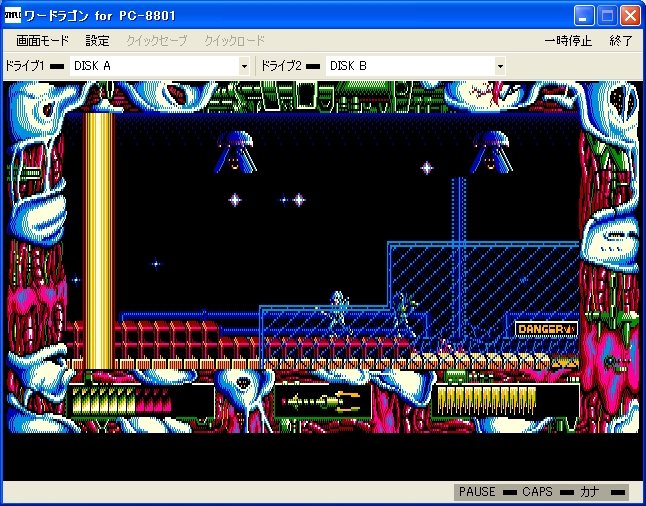Click the right hovering dome drone enemy

[491, 152]
